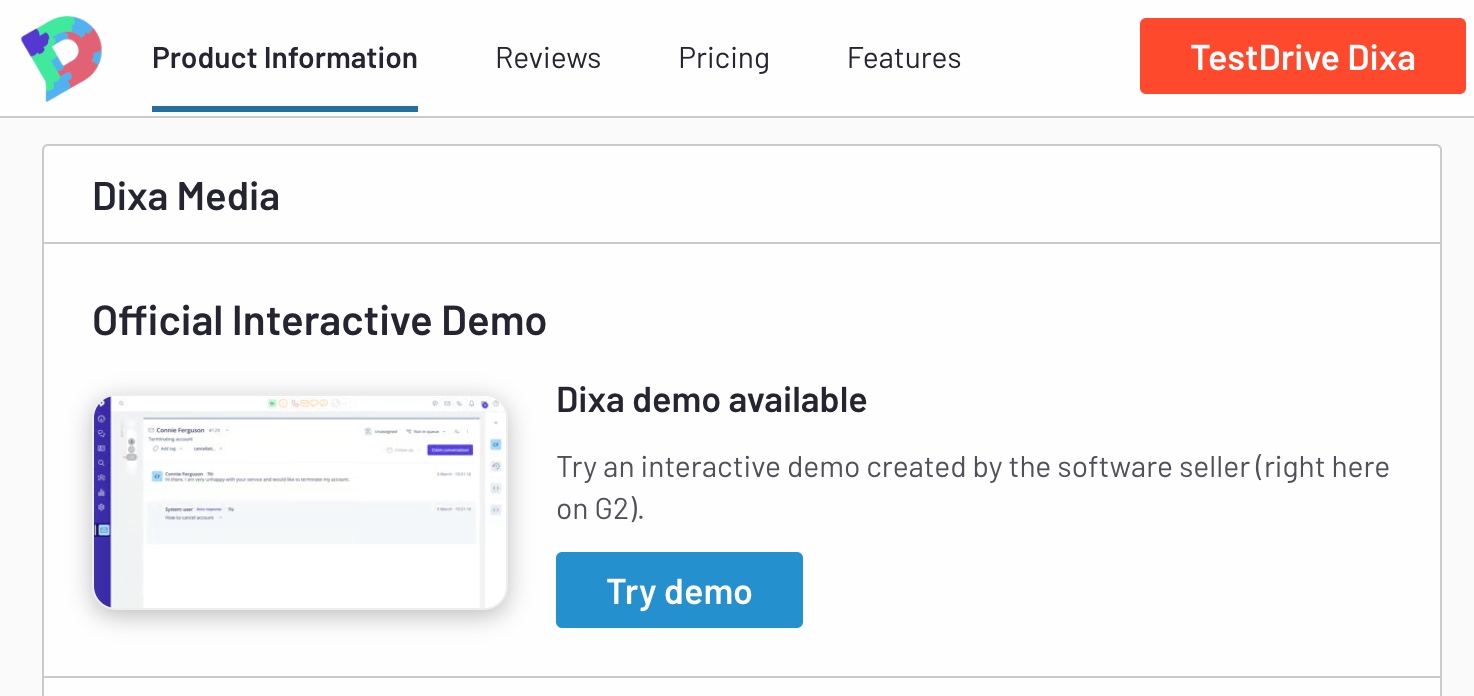Image resolution: width=1474 pixels, height=696 pixels.
Task: Click the Official Interactive Demo heading
Action: (319, 321)
